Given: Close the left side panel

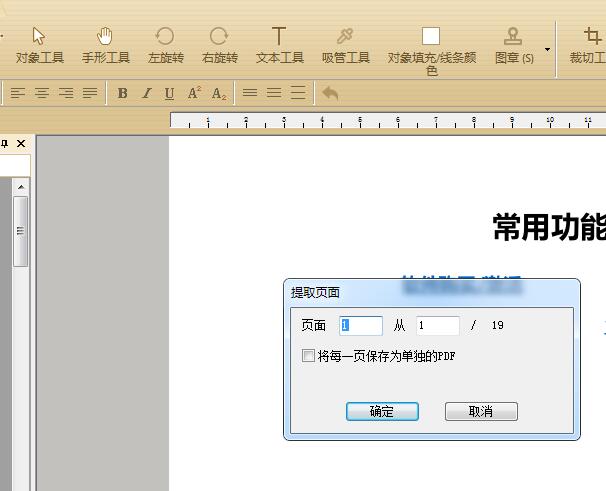Looking at the screenshot, I should (x=21, y=144).
